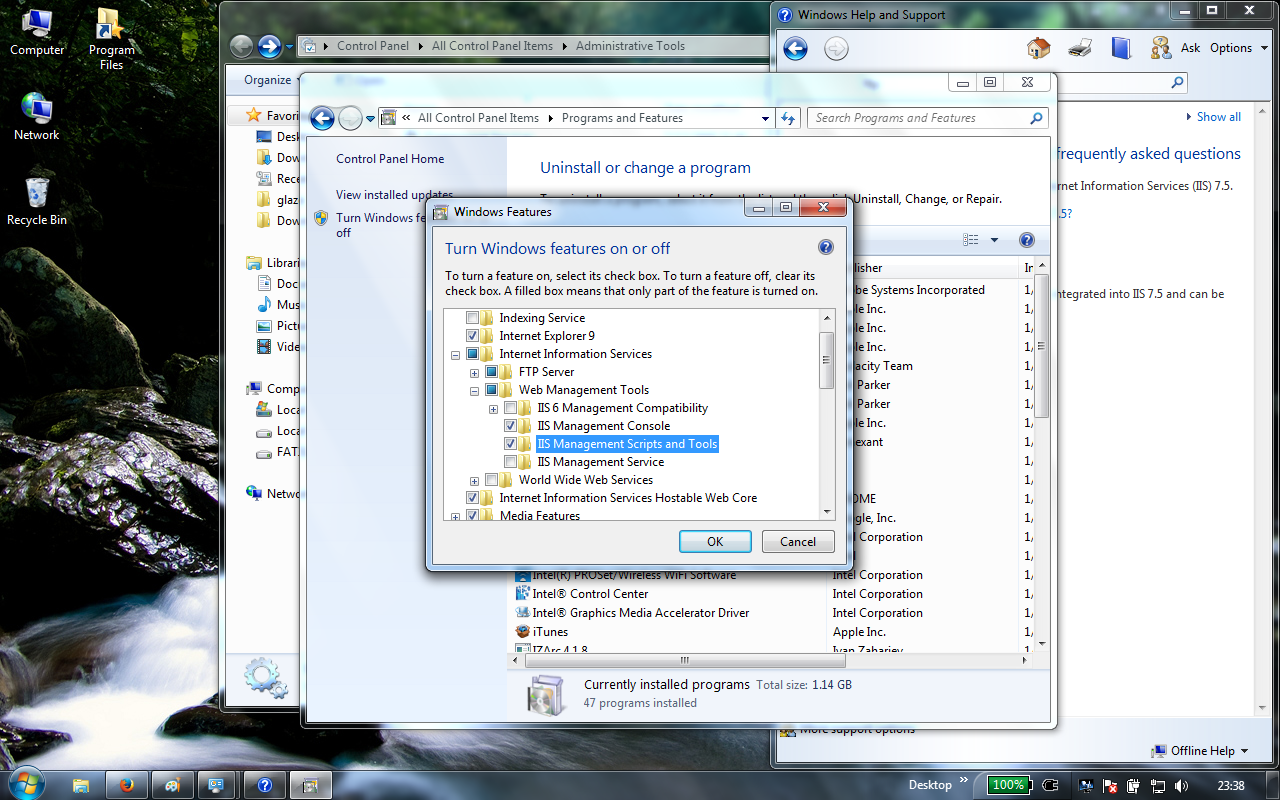The image size is (1280, 800).
Task: Click Ask in Help and Support toolbar
Action: [x=1190, y=48]
